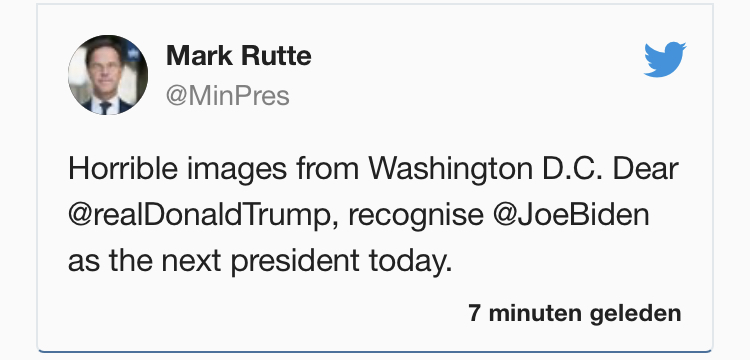Click the word from in first line
This screenshot has width=750, height=360.
pos(327,169)
